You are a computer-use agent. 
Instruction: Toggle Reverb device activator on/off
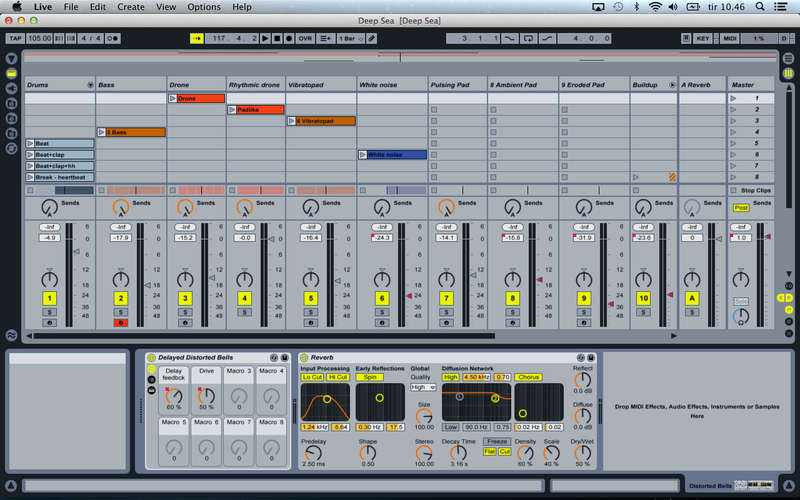point(304,358)
